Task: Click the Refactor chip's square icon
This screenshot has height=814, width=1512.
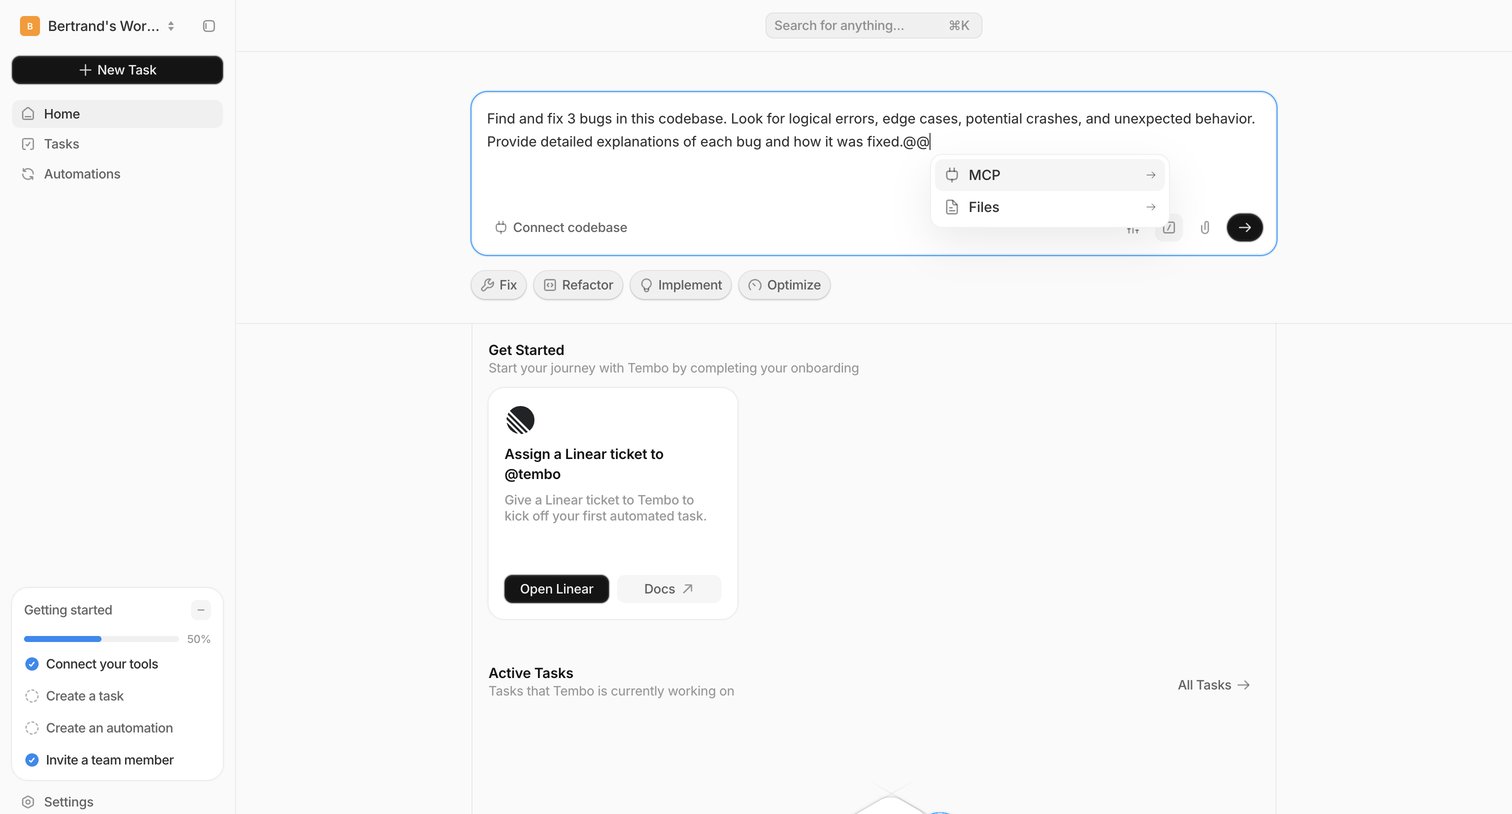Action: pos(550,285)
